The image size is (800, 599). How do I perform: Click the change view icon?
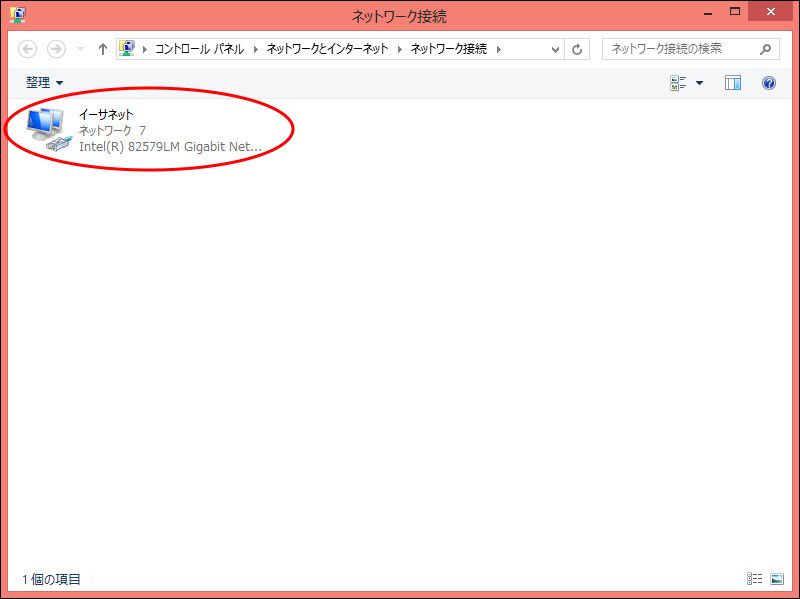pyautogui.click(x=678, y=83)
